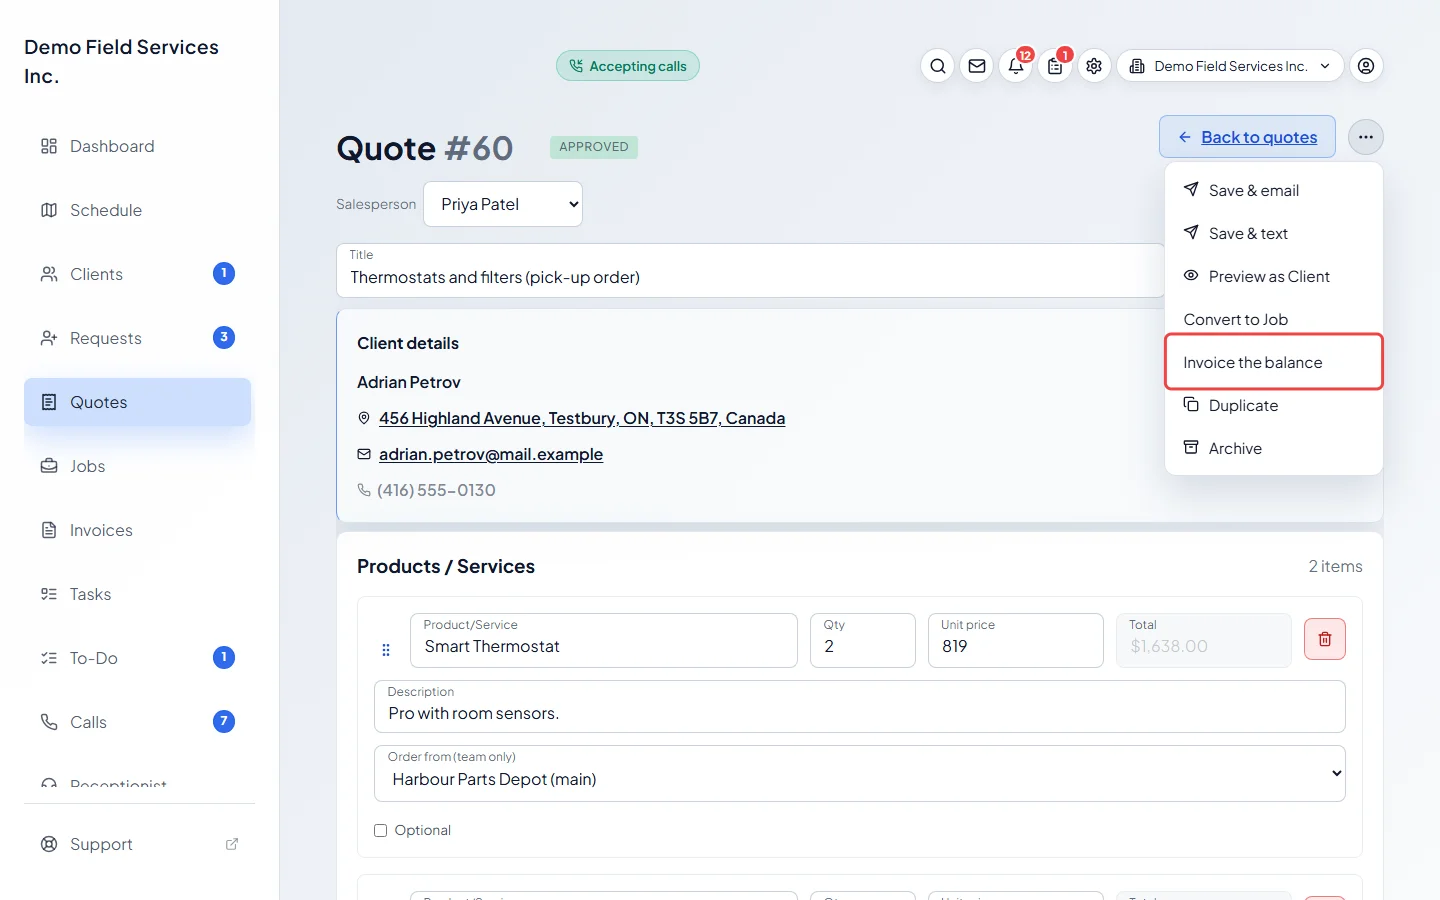Click the Unit price field

1016,640
